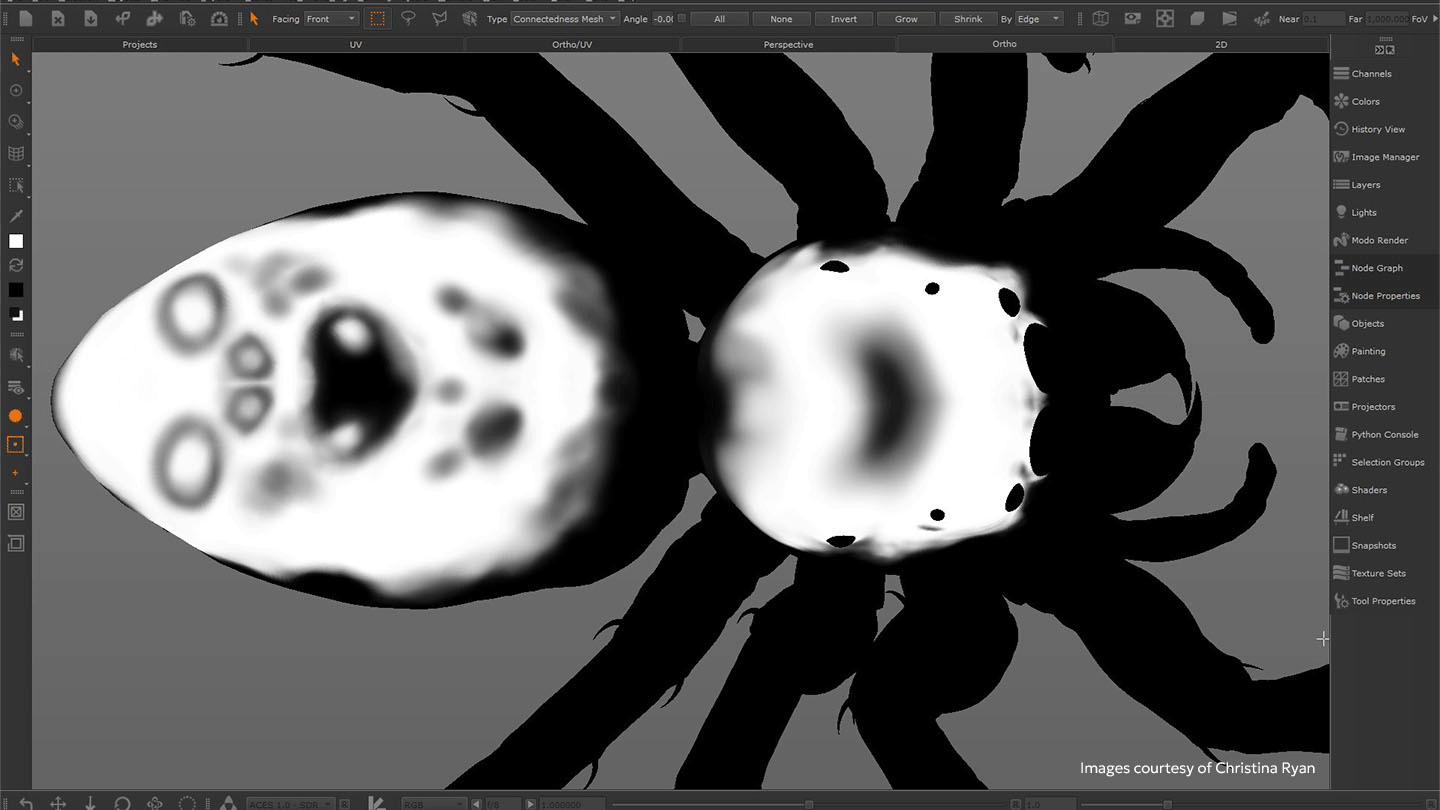Switch to the UV tab

[356, 44]
